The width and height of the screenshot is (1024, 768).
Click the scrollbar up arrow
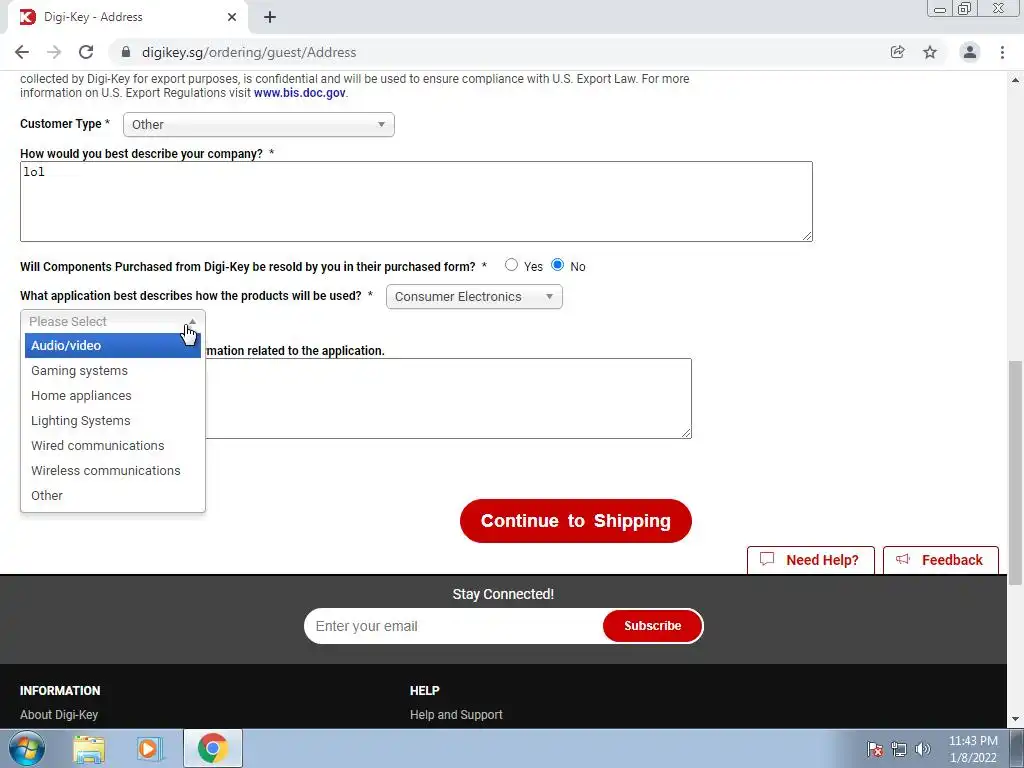(1015, 80)
